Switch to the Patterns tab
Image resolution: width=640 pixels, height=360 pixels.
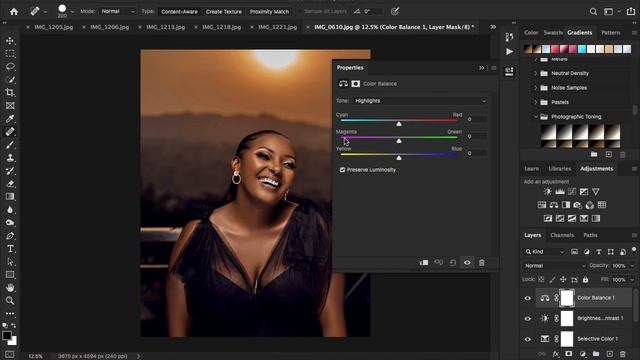[611, 33]
